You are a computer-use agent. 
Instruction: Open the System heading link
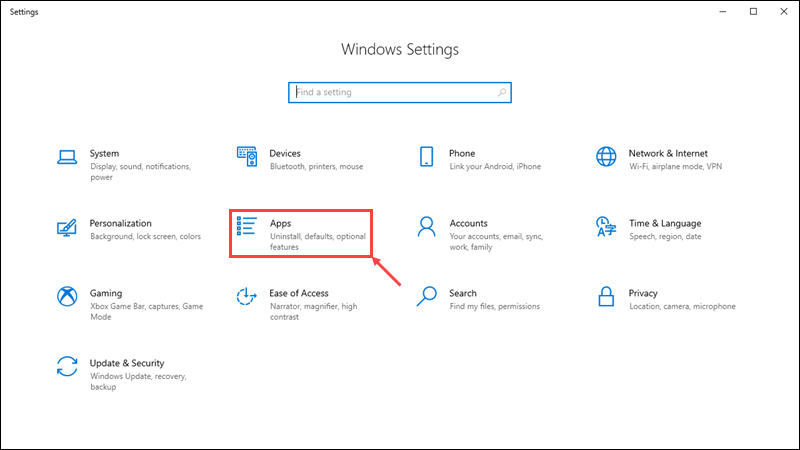(x=104, y=154)
